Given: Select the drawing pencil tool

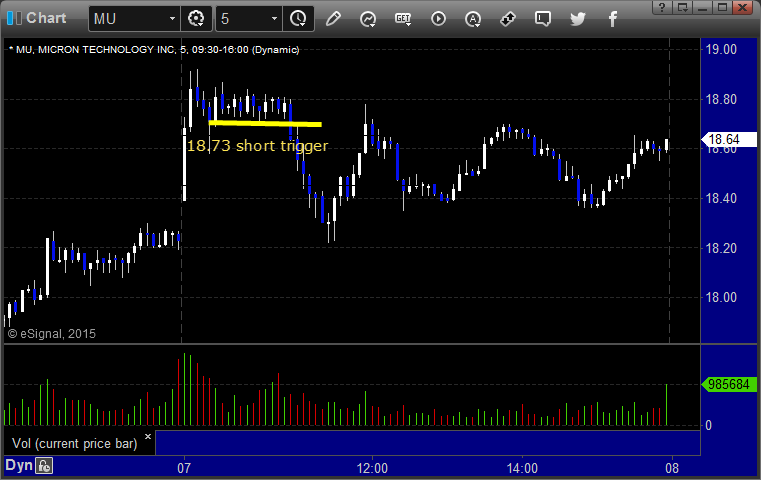Looking at the screenshot, I should [333, 19].
